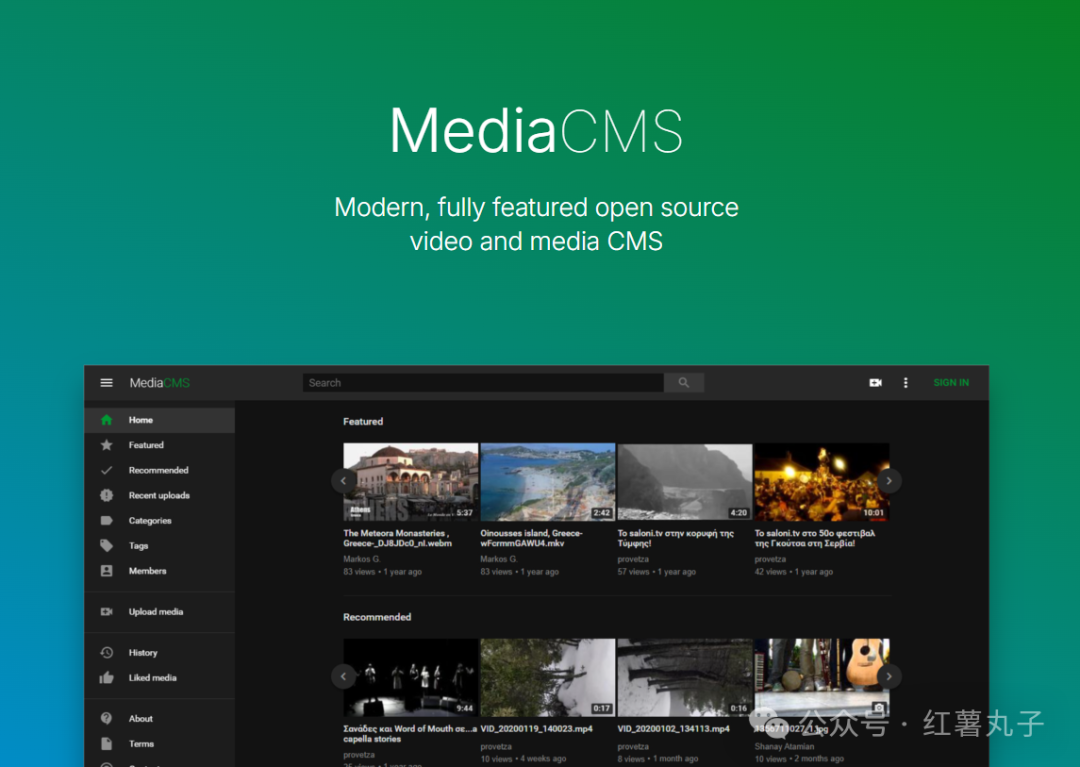
Task: Open the Oinousses island beach thumbnail
Action: [548, 481]
